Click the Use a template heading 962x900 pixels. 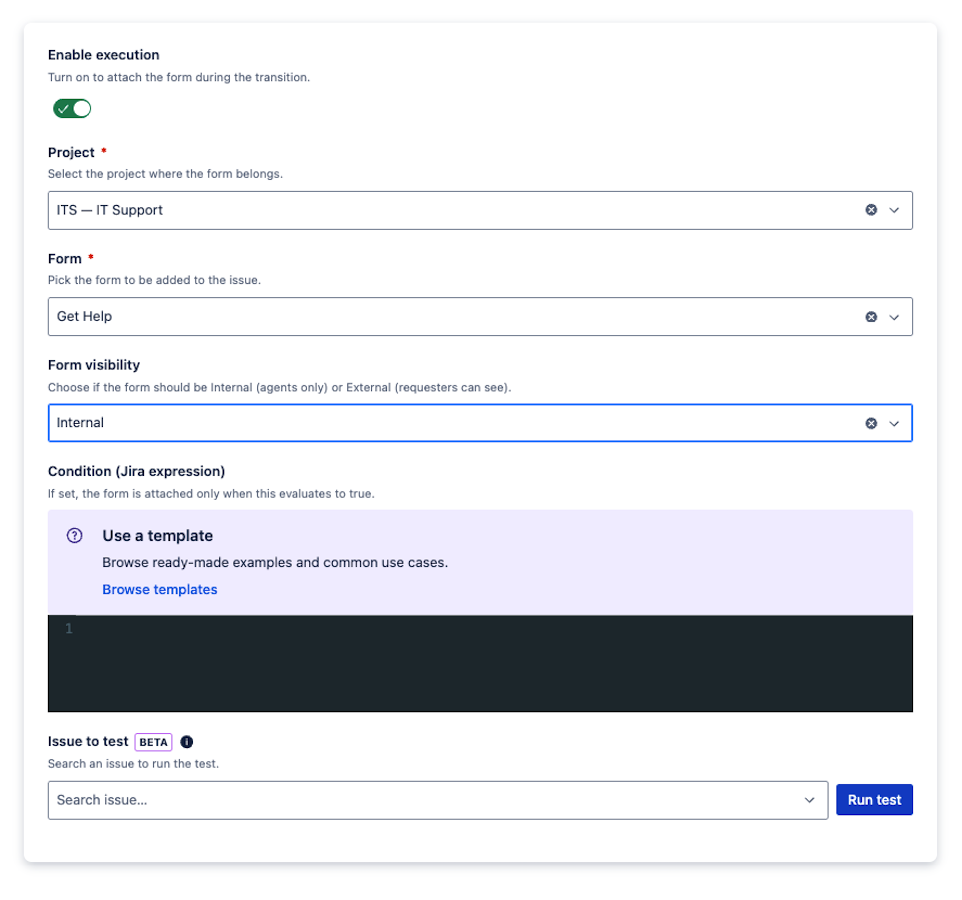tap(158, 536)
